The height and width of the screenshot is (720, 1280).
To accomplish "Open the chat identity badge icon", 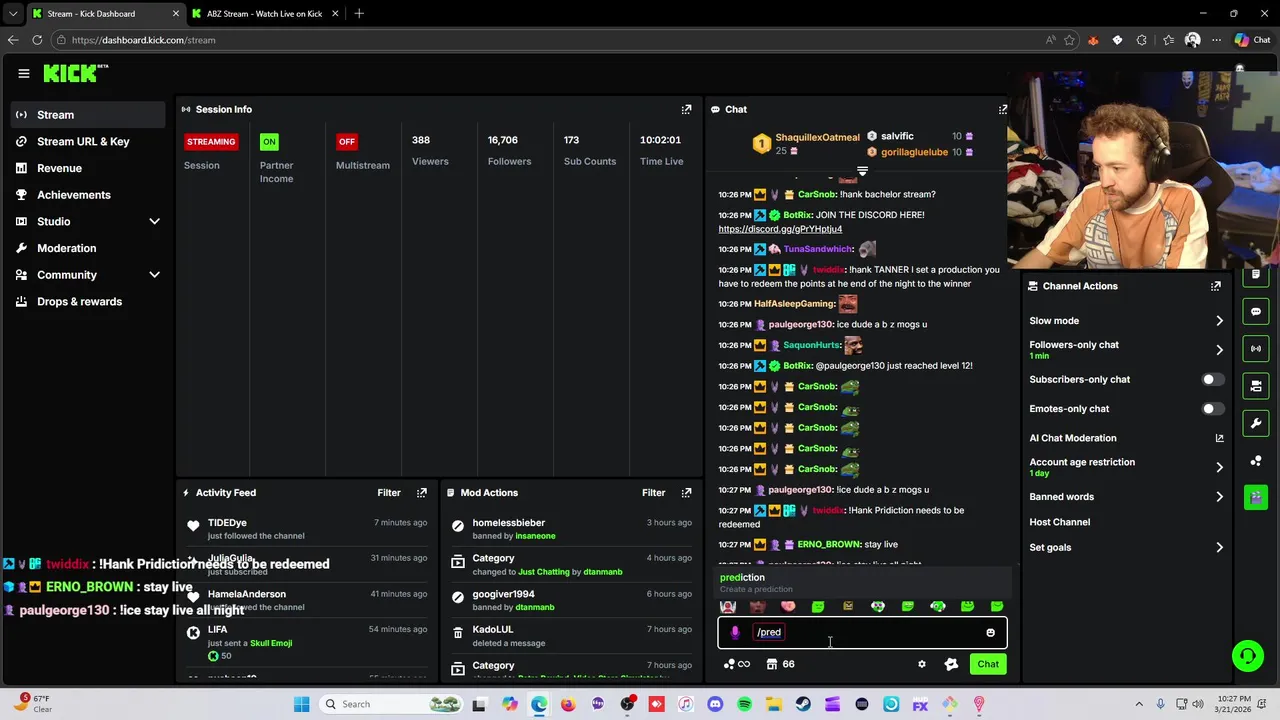I will click(x=951, y=664).
